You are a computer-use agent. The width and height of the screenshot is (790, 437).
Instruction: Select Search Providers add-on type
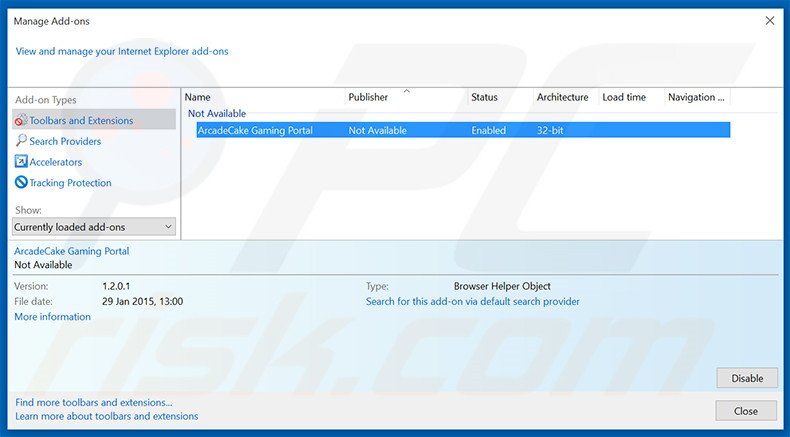tap(65, 141)
